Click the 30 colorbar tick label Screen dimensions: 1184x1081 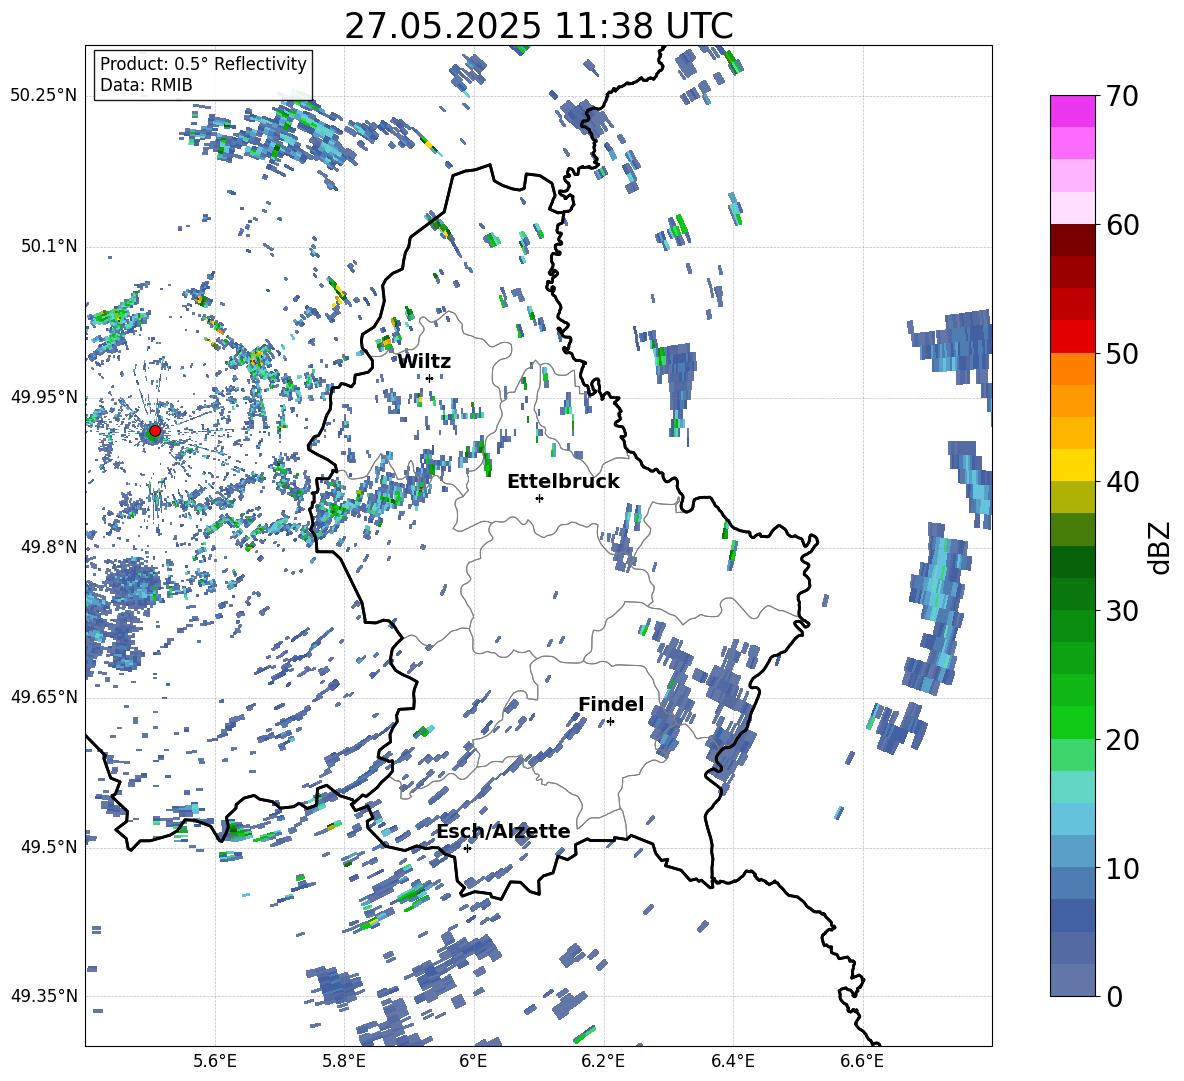pos(1121,611)
